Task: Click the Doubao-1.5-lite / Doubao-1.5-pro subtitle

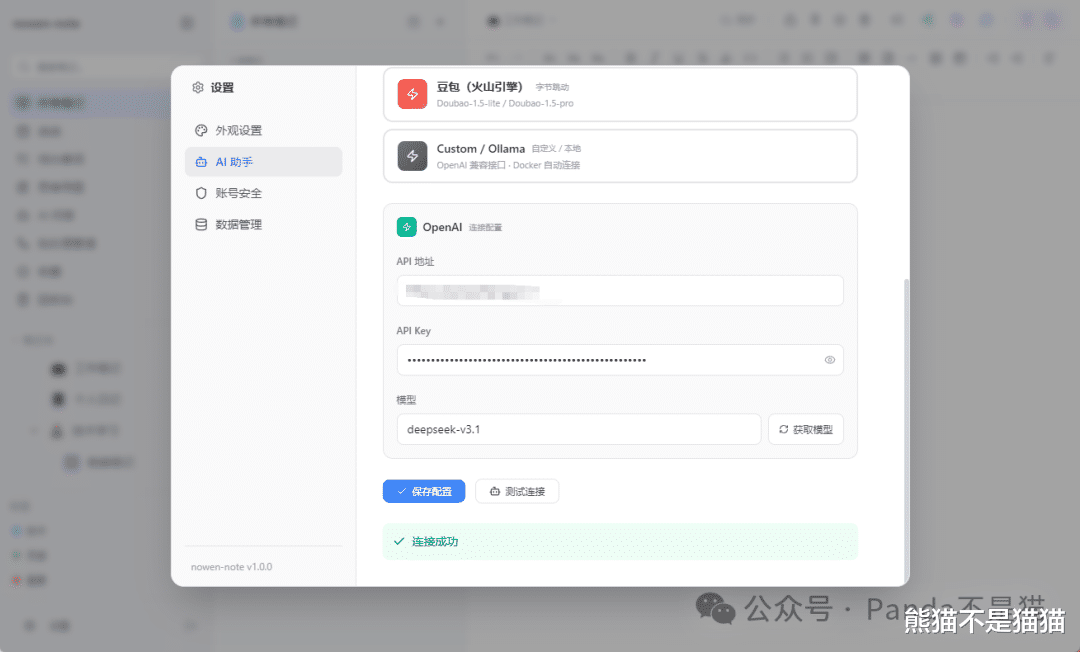Action: coord(505,103)
